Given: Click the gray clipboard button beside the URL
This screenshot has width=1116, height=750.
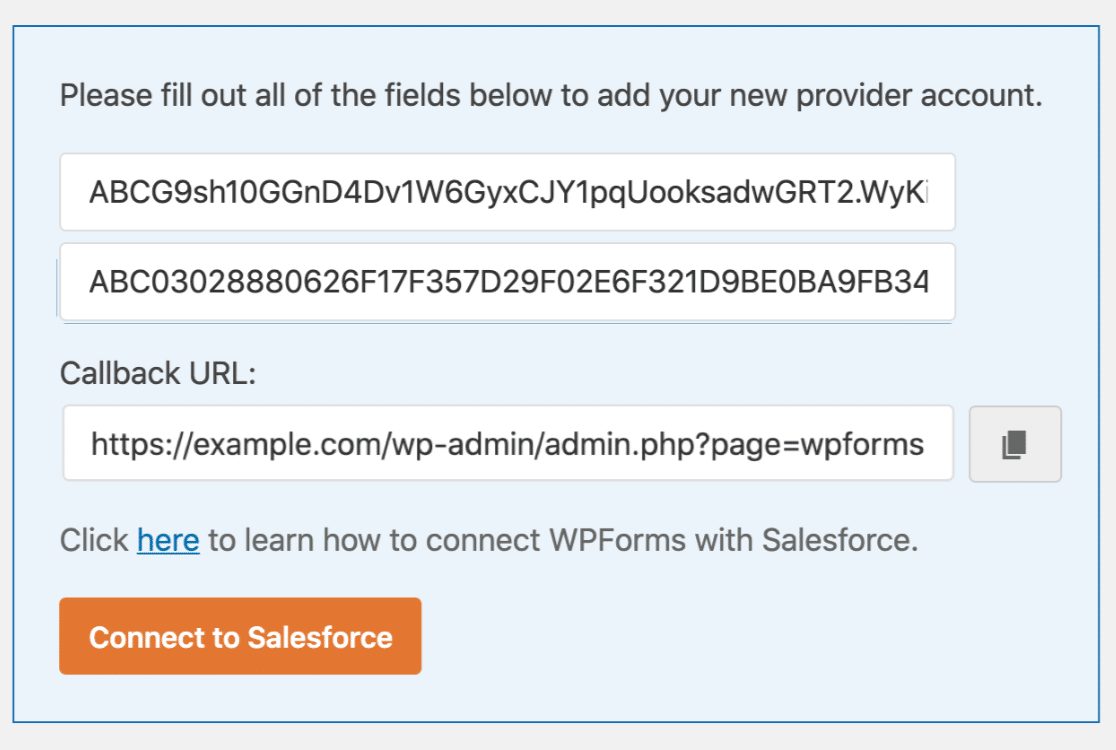Looking at the screenshot, I should (1015, 444).
